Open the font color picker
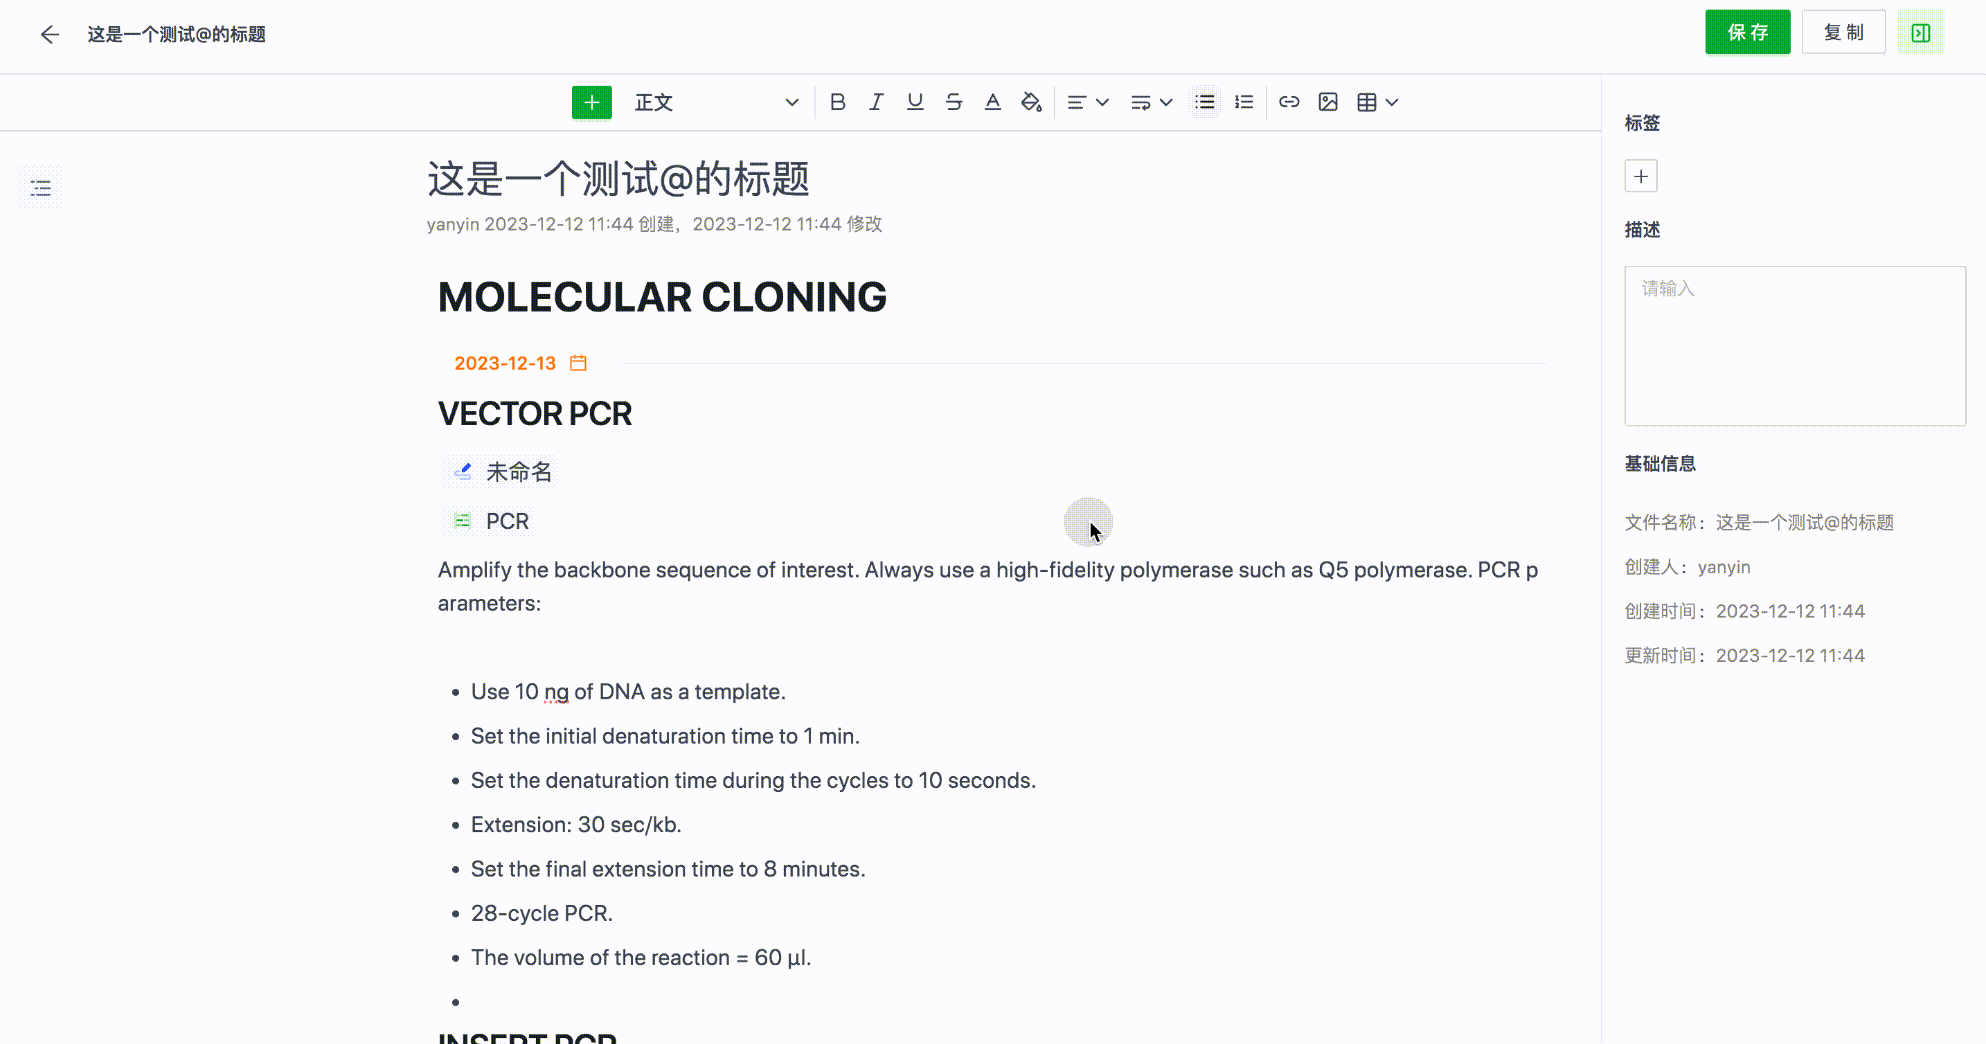 (992, 102)
